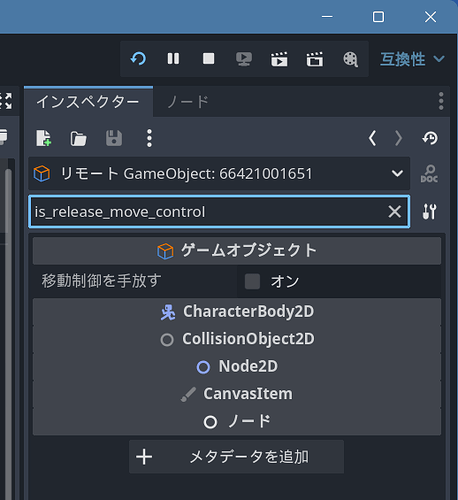Open the Movie Maker mode icon
458x500 pixels.
pyautogui.click(x=350, y=59)
